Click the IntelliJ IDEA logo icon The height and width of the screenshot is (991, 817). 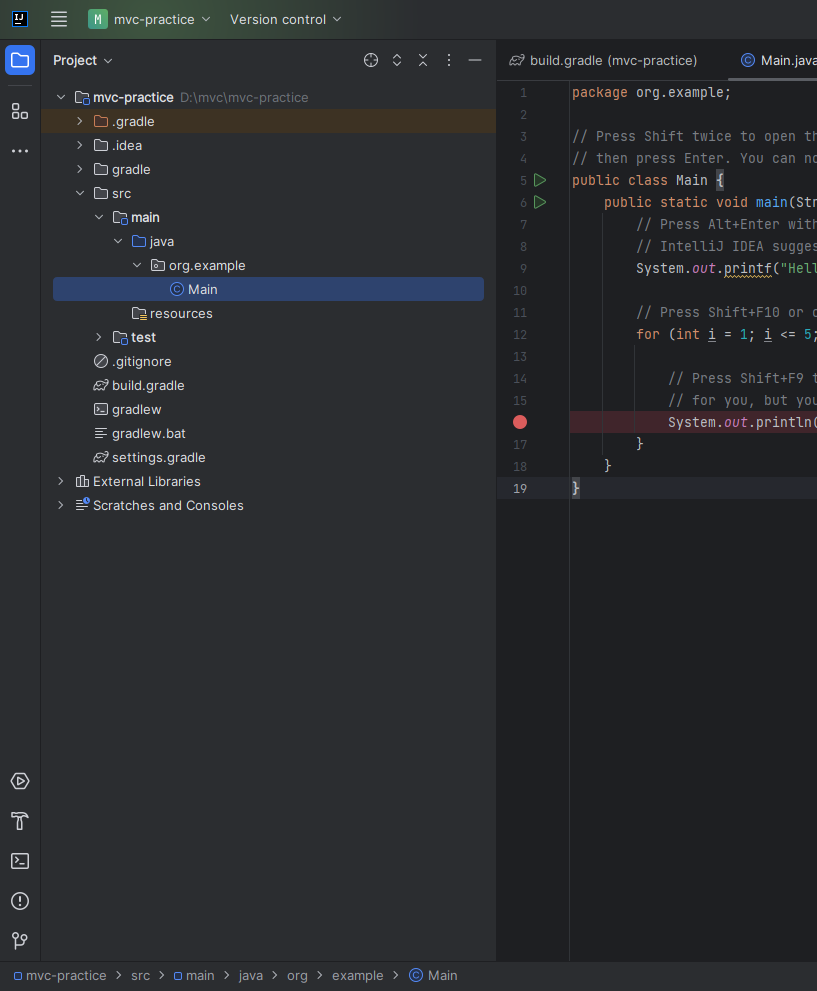[x=20, y=20]
